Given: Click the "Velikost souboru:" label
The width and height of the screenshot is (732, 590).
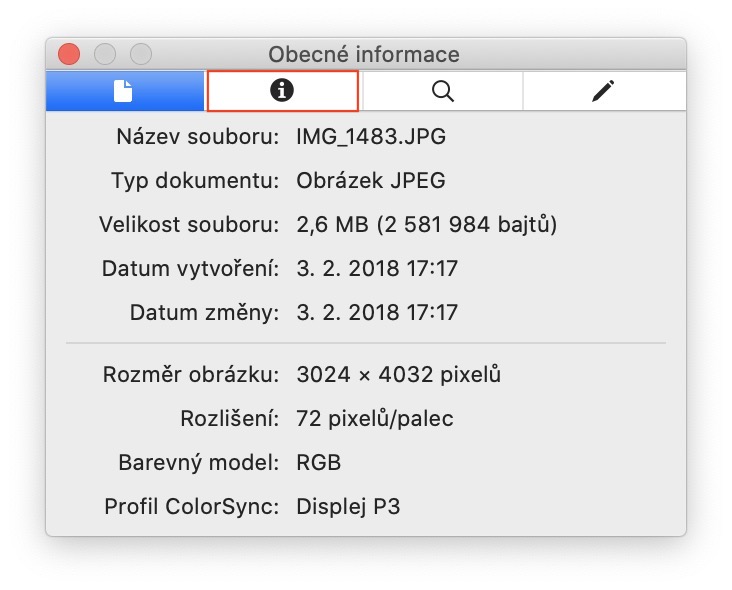Looking at the screenshot, I should coord(189,225).
